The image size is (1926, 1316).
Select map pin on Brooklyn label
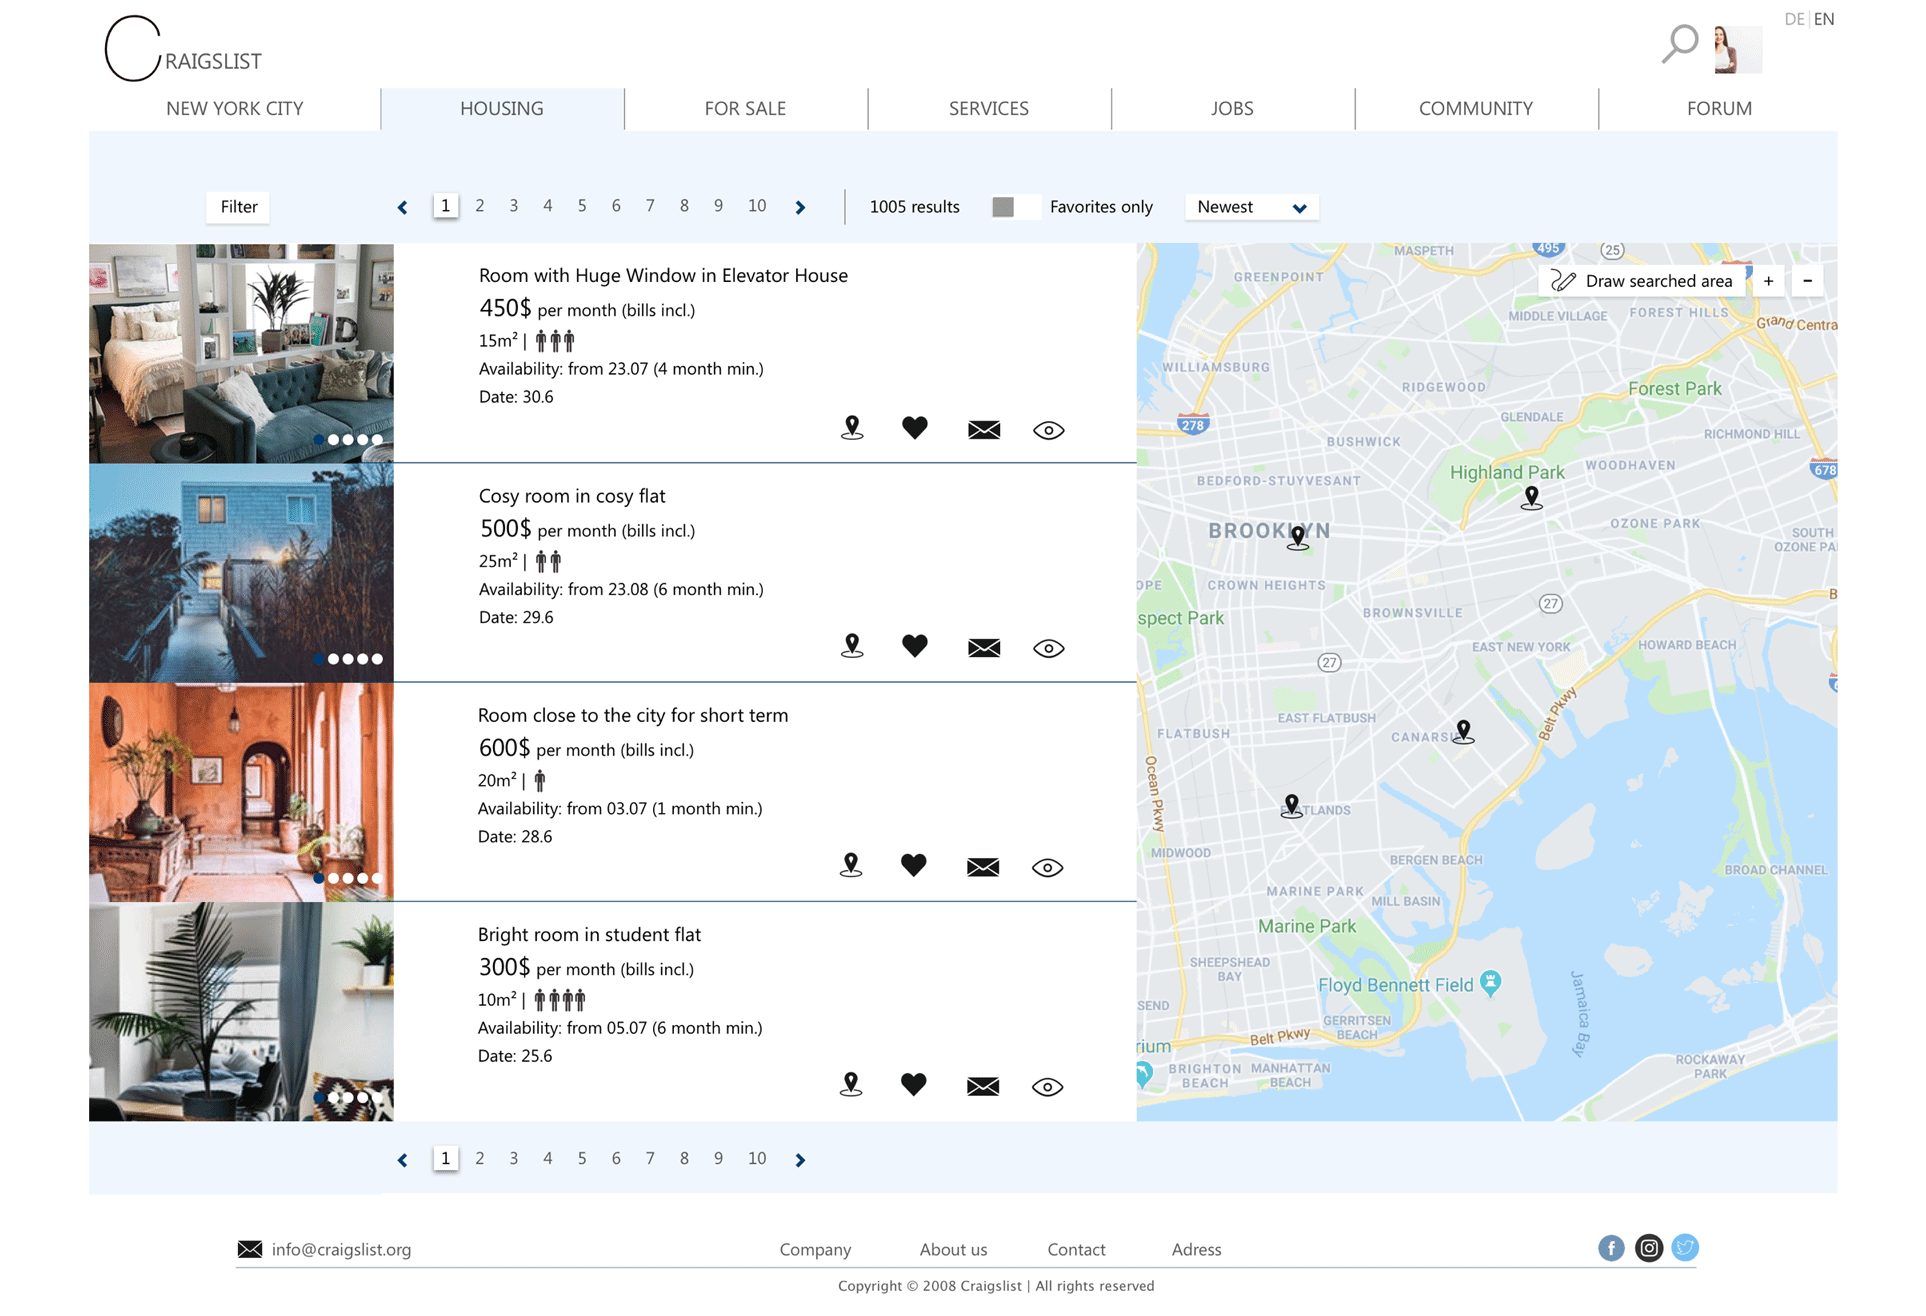tap(1298, 538)
